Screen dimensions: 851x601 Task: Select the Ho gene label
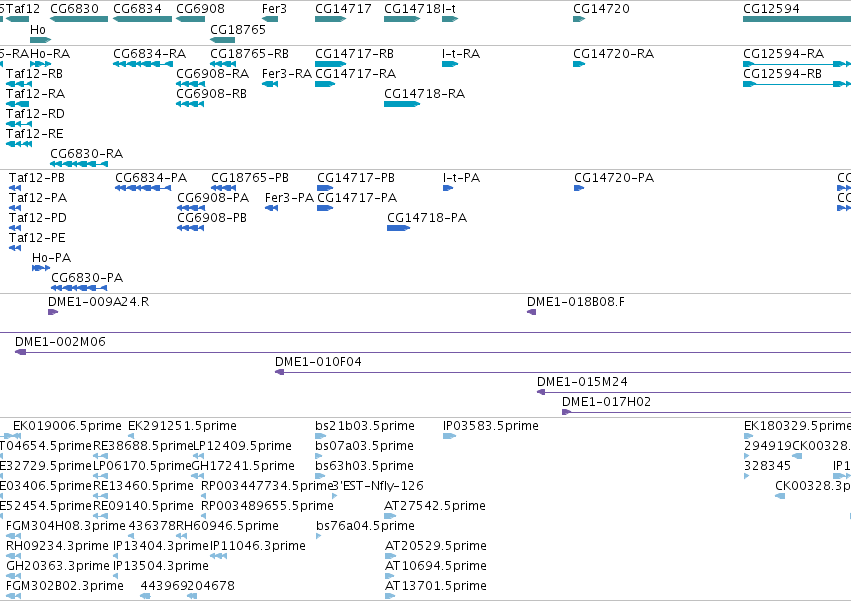(x=38, y=29)
